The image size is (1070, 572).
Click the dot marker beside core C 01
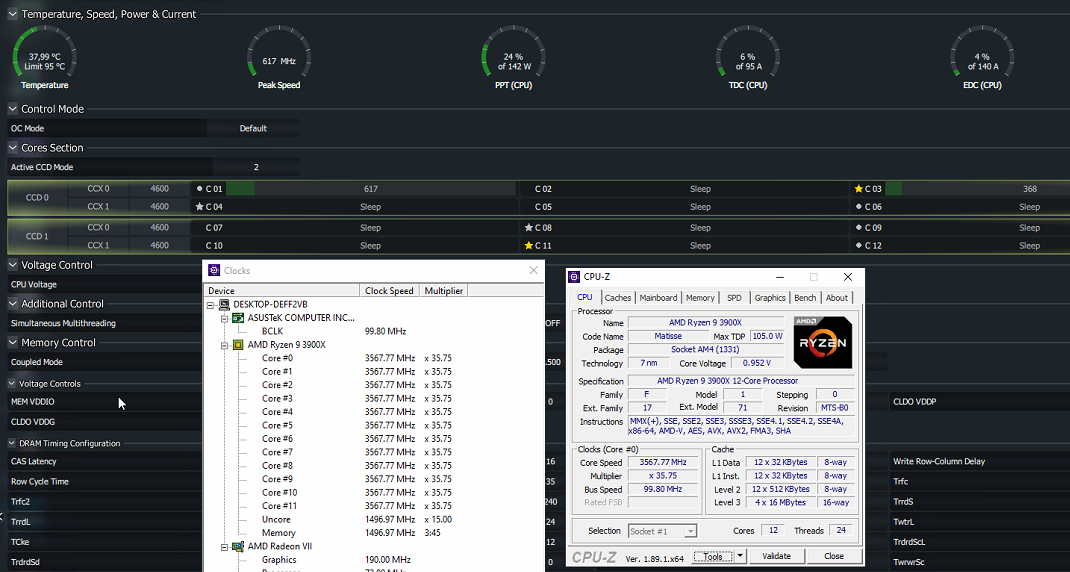coord(199,188)
